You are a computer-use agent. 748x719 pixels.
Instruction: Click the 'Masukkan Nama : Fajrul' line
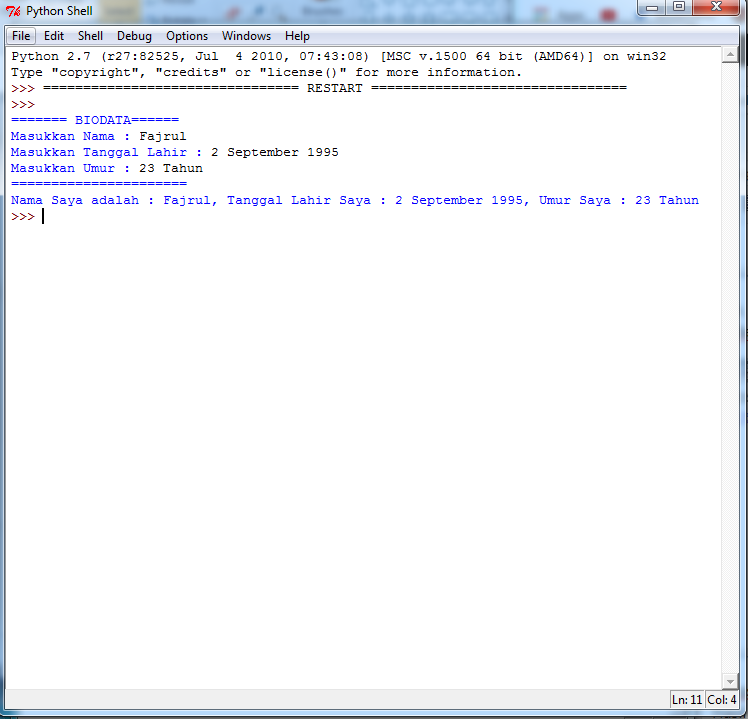98,136
